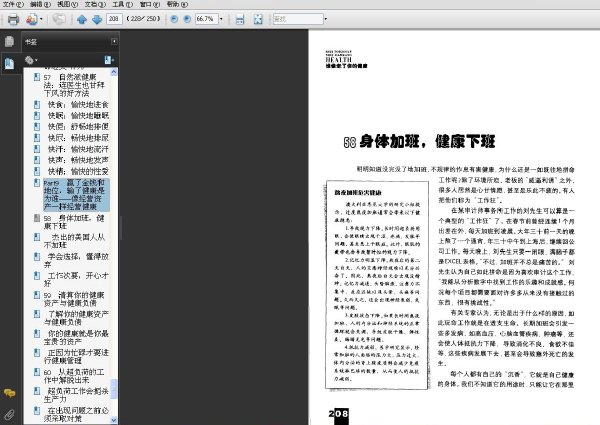Open the dropdown arrow beside create PDF icon
Viewport: 600px width, 425px height.
pyautogui.click(x=41, y=19)
